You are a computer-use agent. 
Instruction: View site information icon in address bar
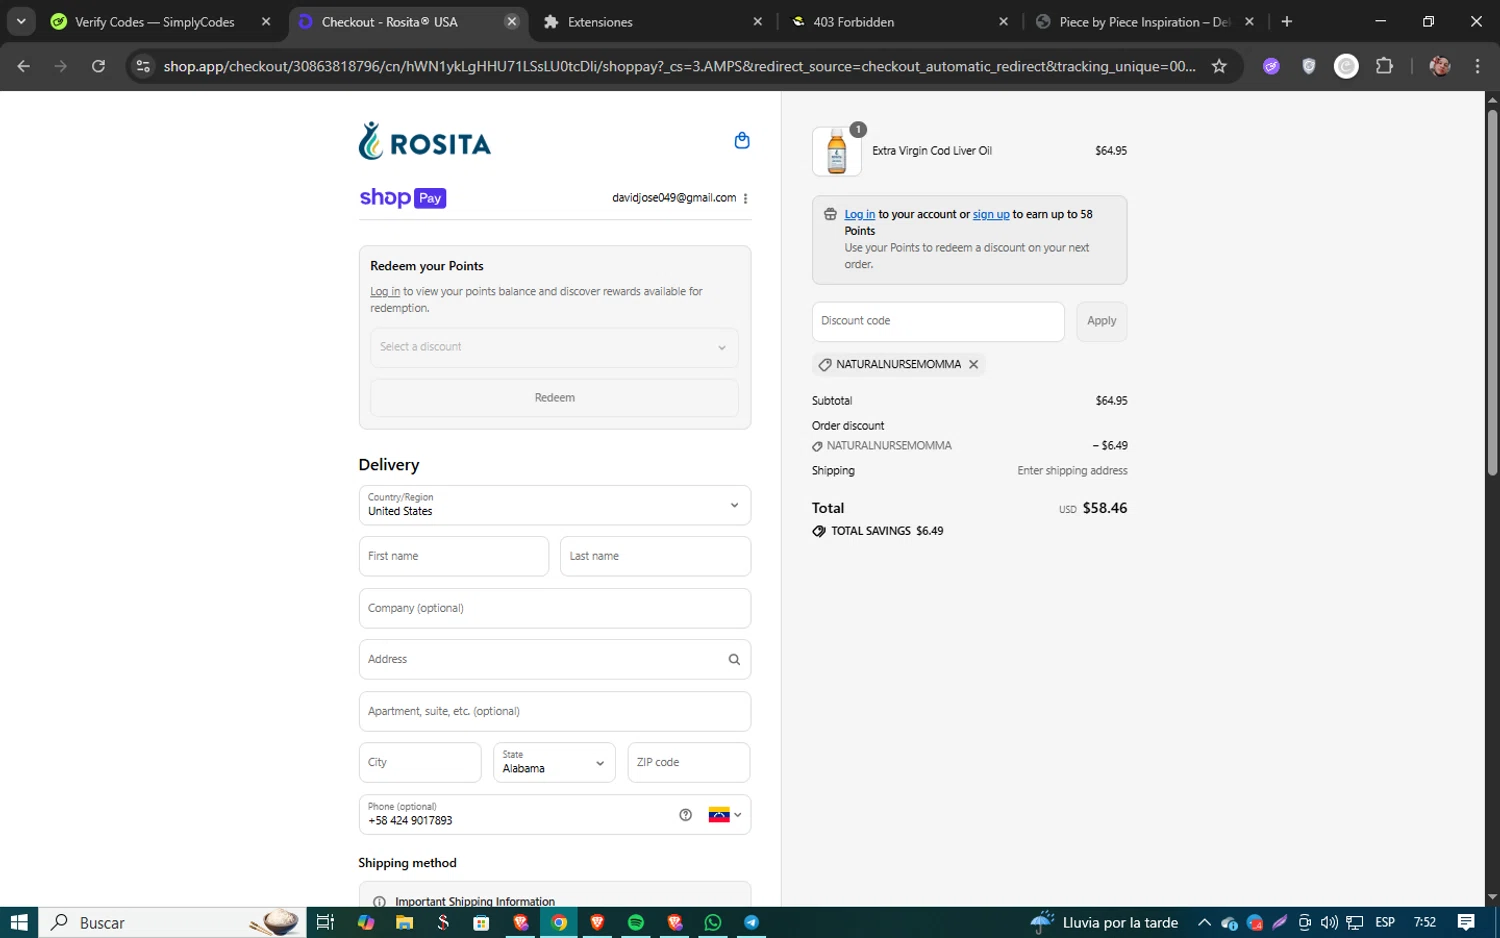[x=143, y=66]
